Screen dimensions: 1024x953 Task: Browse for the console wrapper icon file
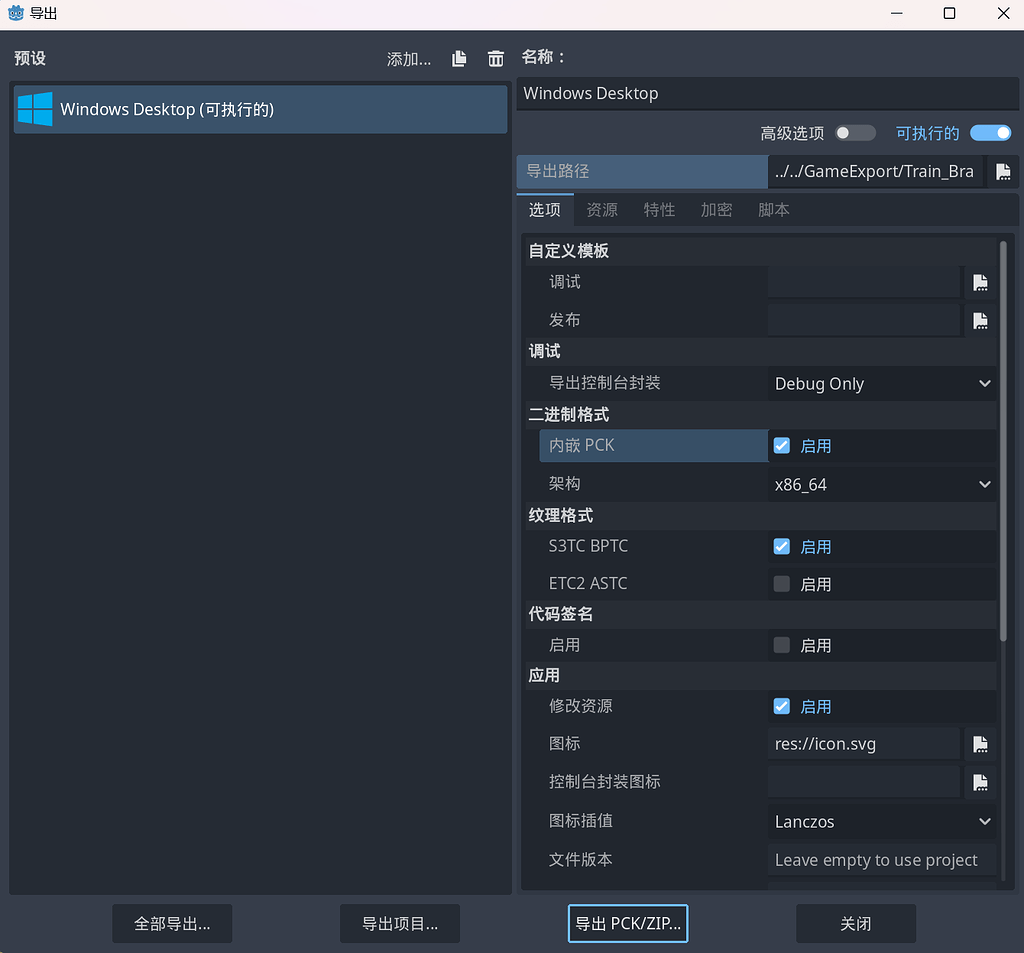(981, 781)
